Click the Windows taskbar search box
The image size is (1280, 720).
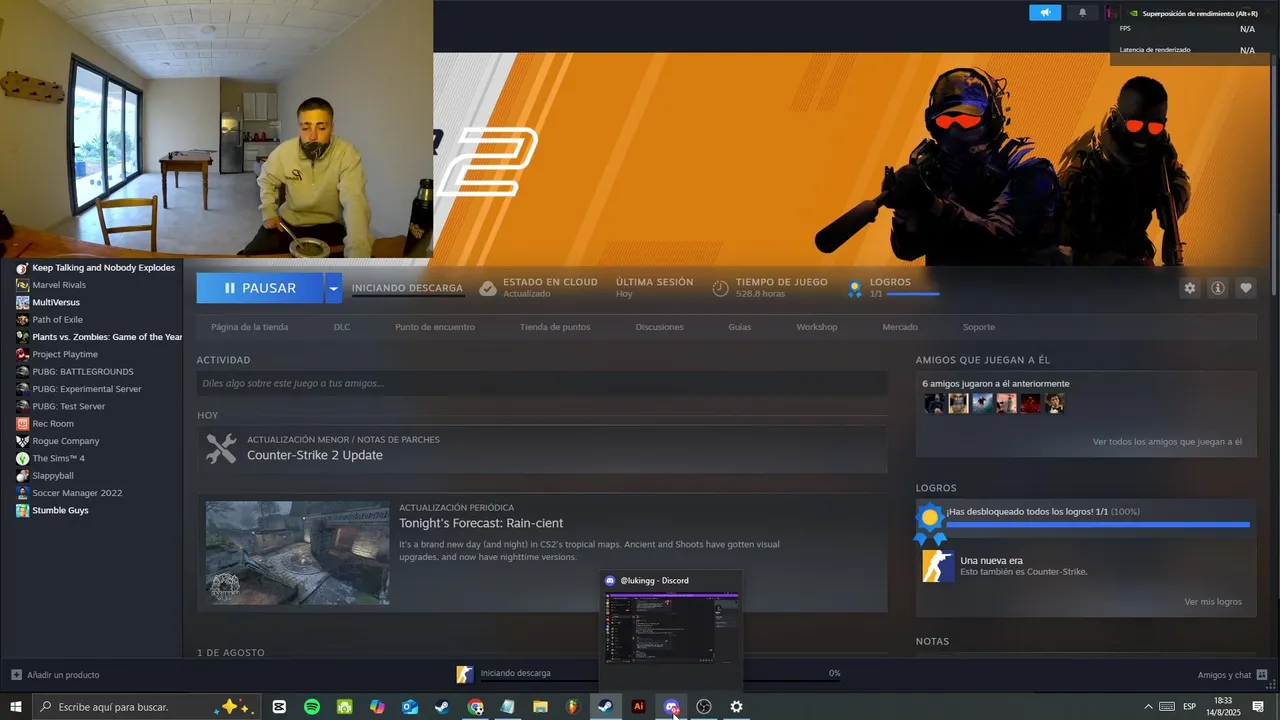pyautogui.click(x=147, y=707)
